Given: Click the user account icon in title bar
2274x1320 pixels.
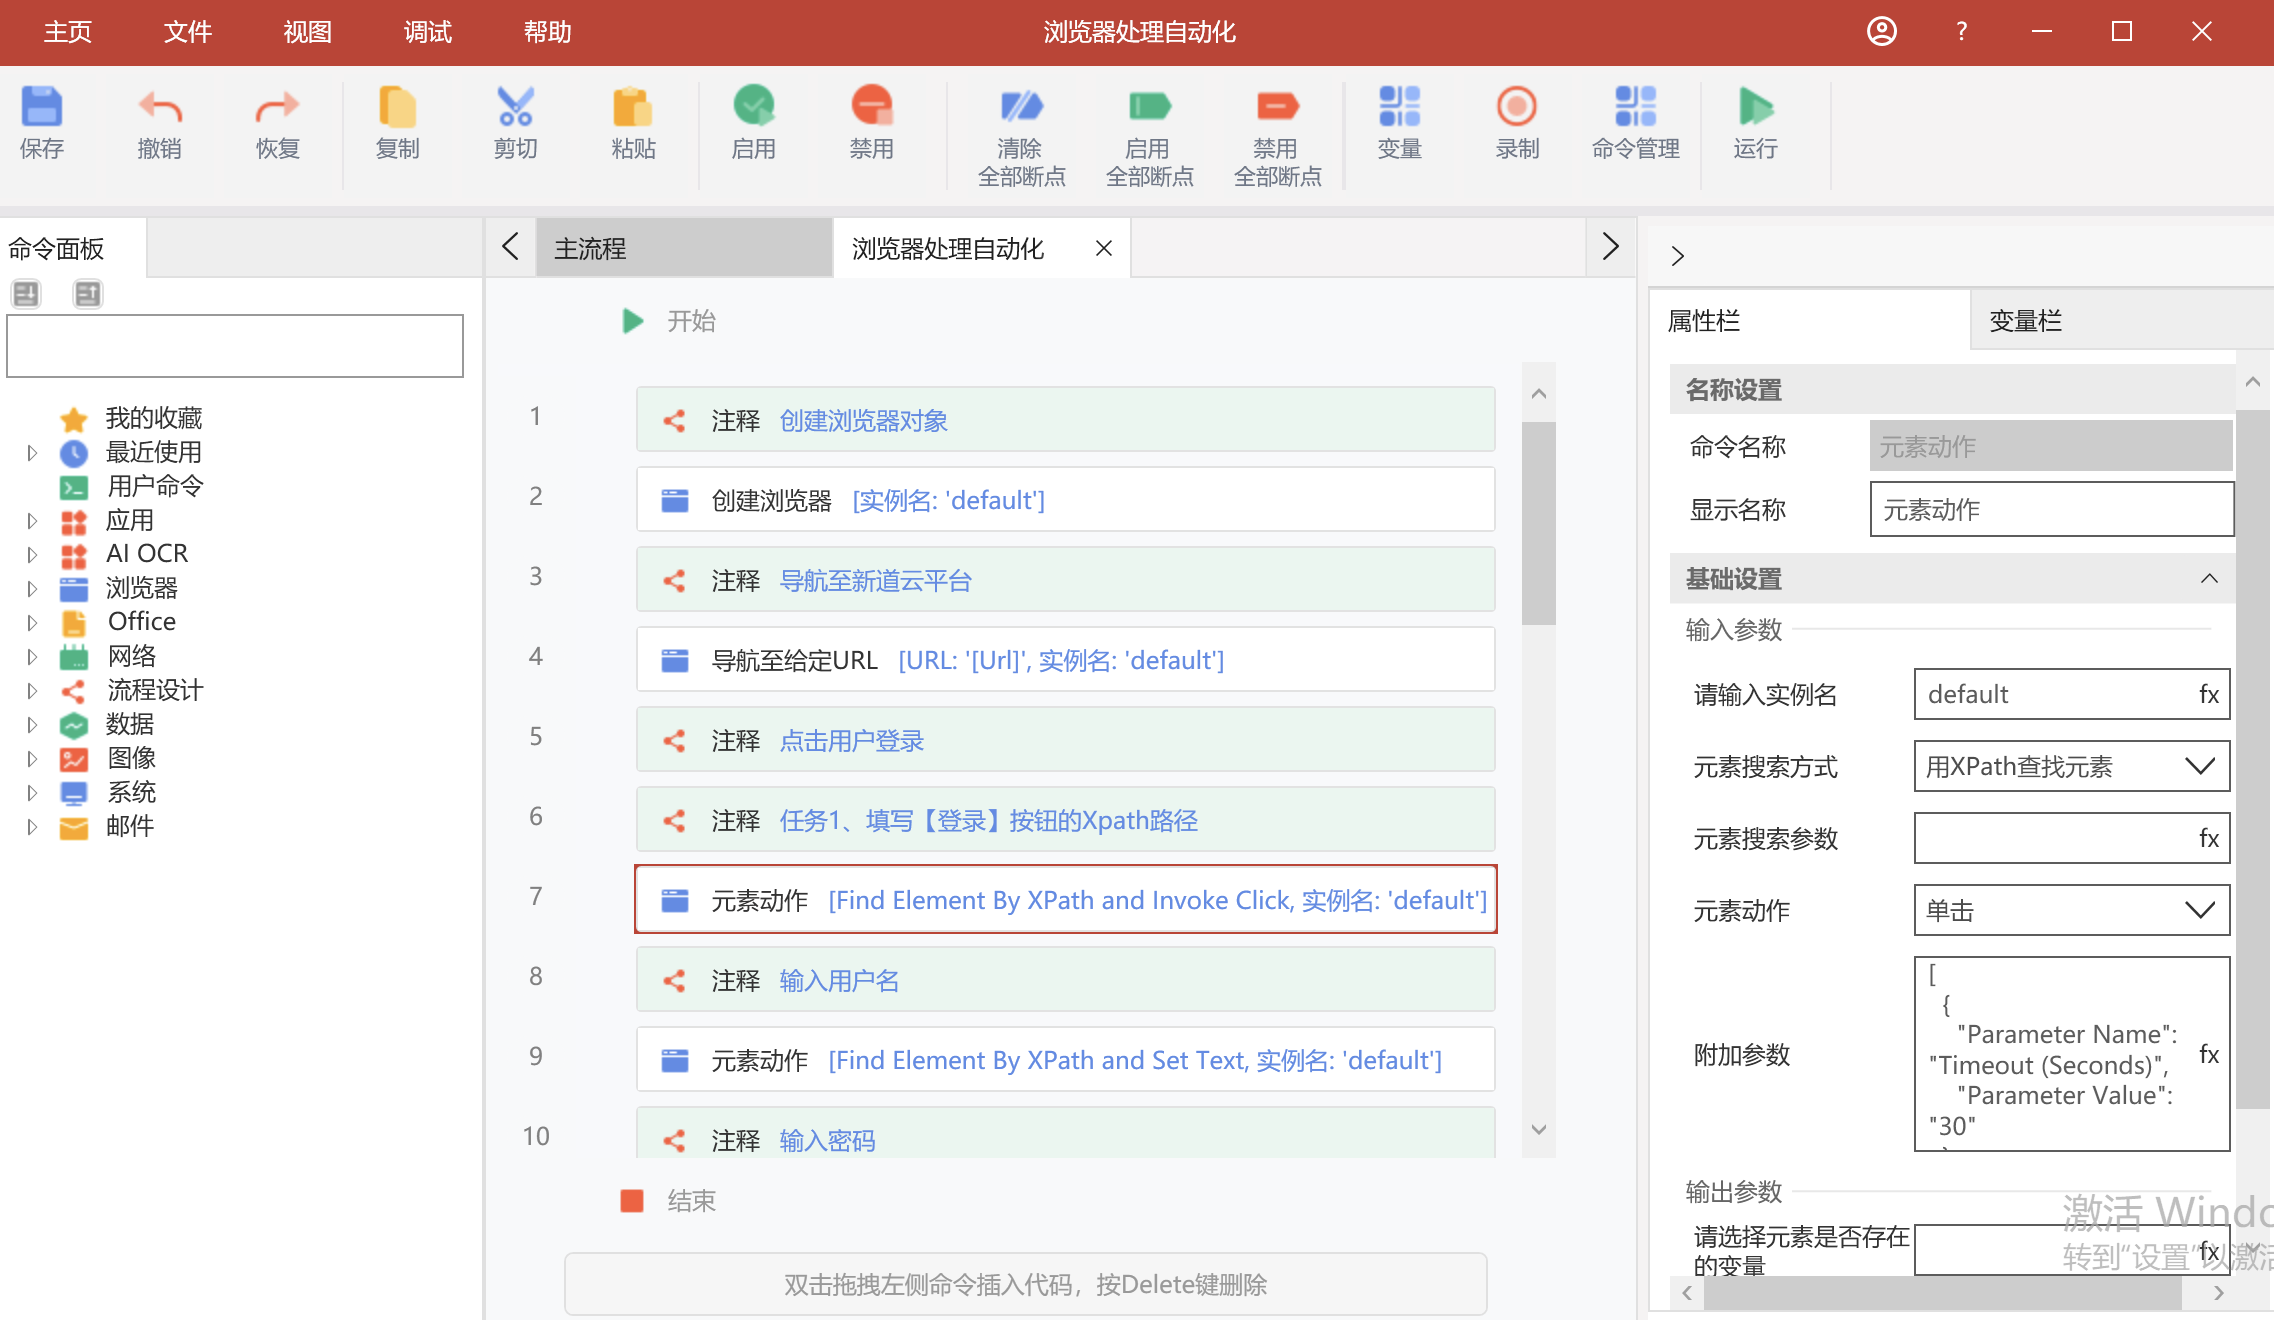Looking at the screenshot, I should 1881,32.
